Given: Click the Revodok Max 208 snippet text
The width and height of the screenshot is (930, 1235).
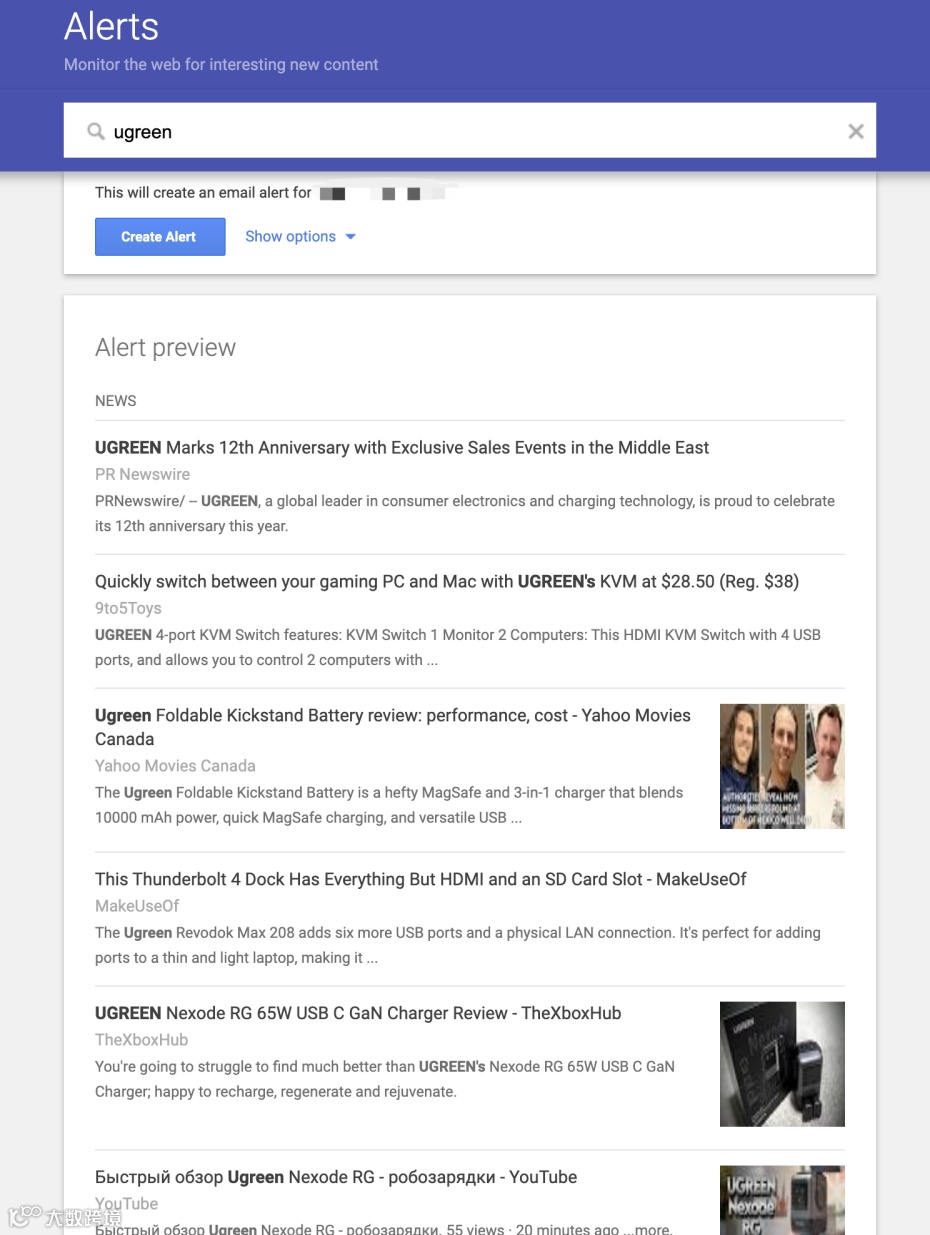Looking at the screenshot, I should [x=458, y=945].
